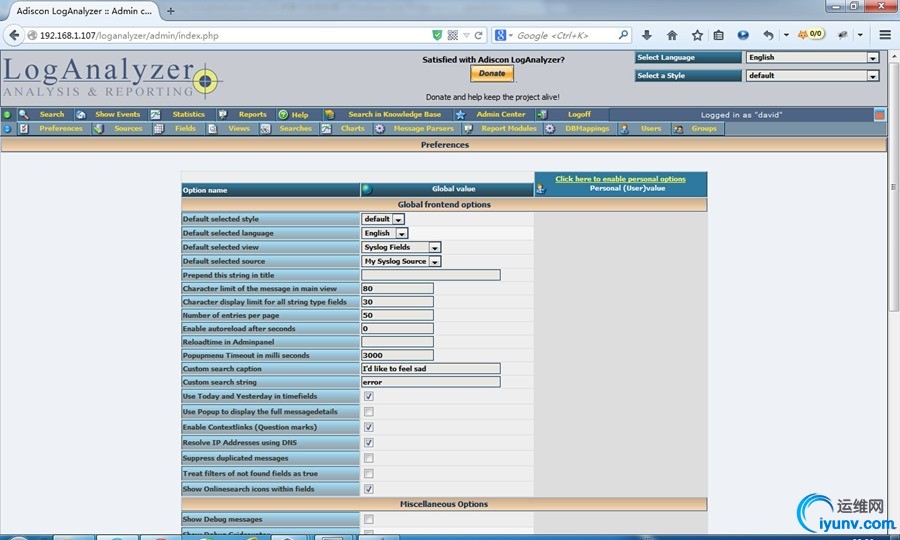Viewport: 900px width, 540px height.
Task: Click here to enable personal options link
Action: (x=620, y=178)
